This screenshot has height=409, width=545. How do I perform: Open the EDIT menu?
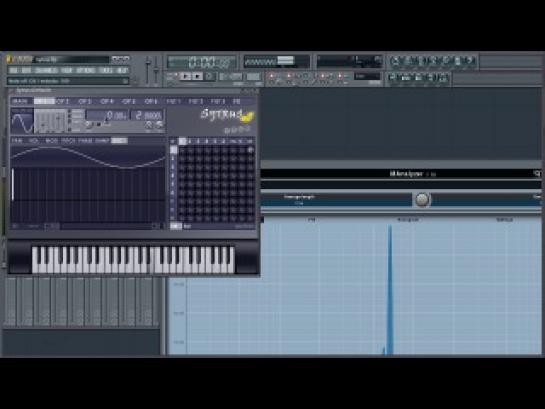point(26,71)
